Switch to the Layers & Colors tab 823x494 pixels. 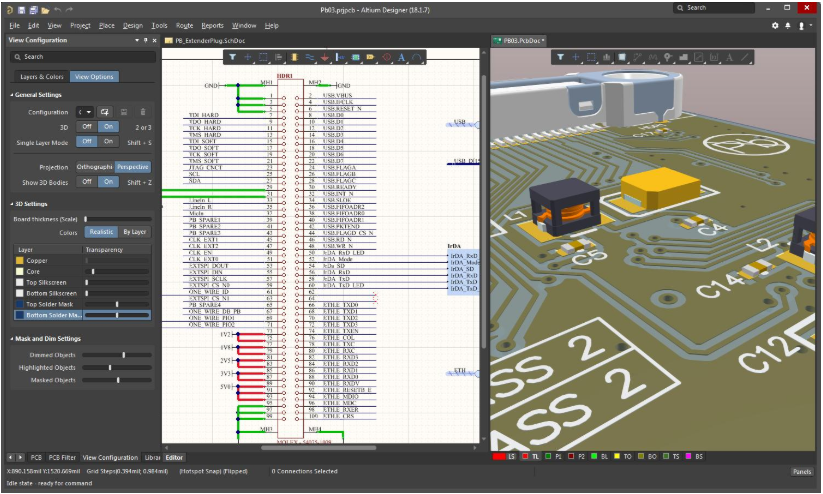pos(42,77)
